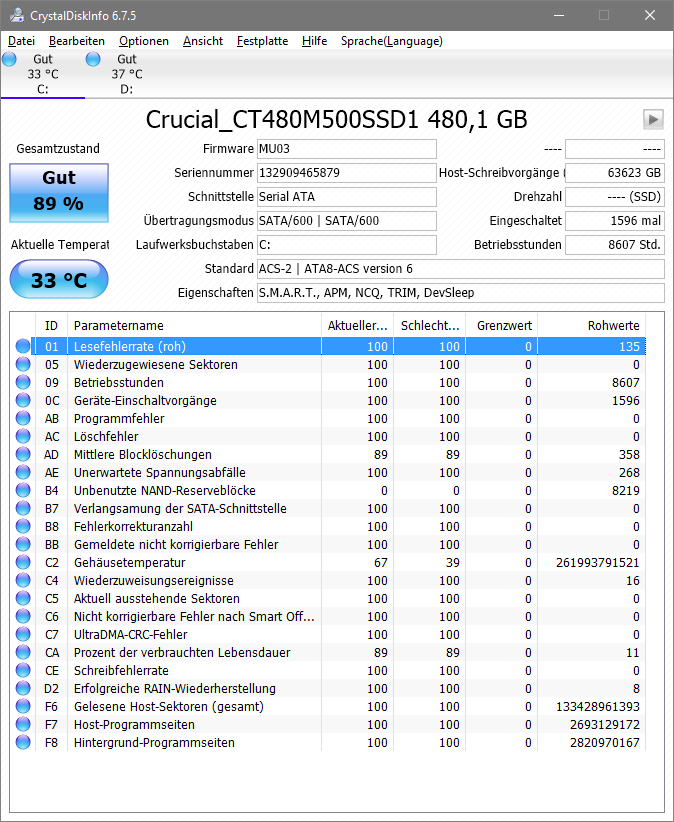Click status orb for Wiederzugewiesene Sektoren

(x=23, y=364)
